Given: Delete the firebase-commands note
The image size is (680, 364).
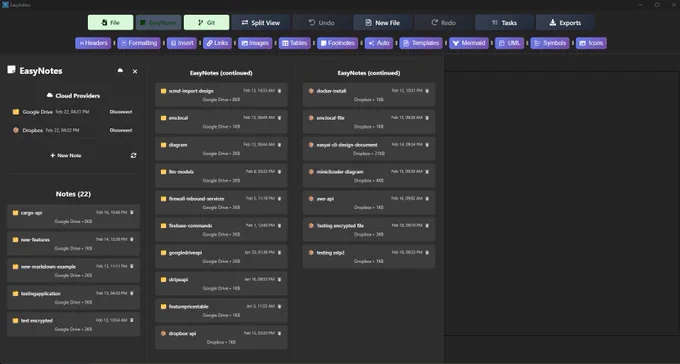Looking at the screenshot, I should [x=279, y=225].
